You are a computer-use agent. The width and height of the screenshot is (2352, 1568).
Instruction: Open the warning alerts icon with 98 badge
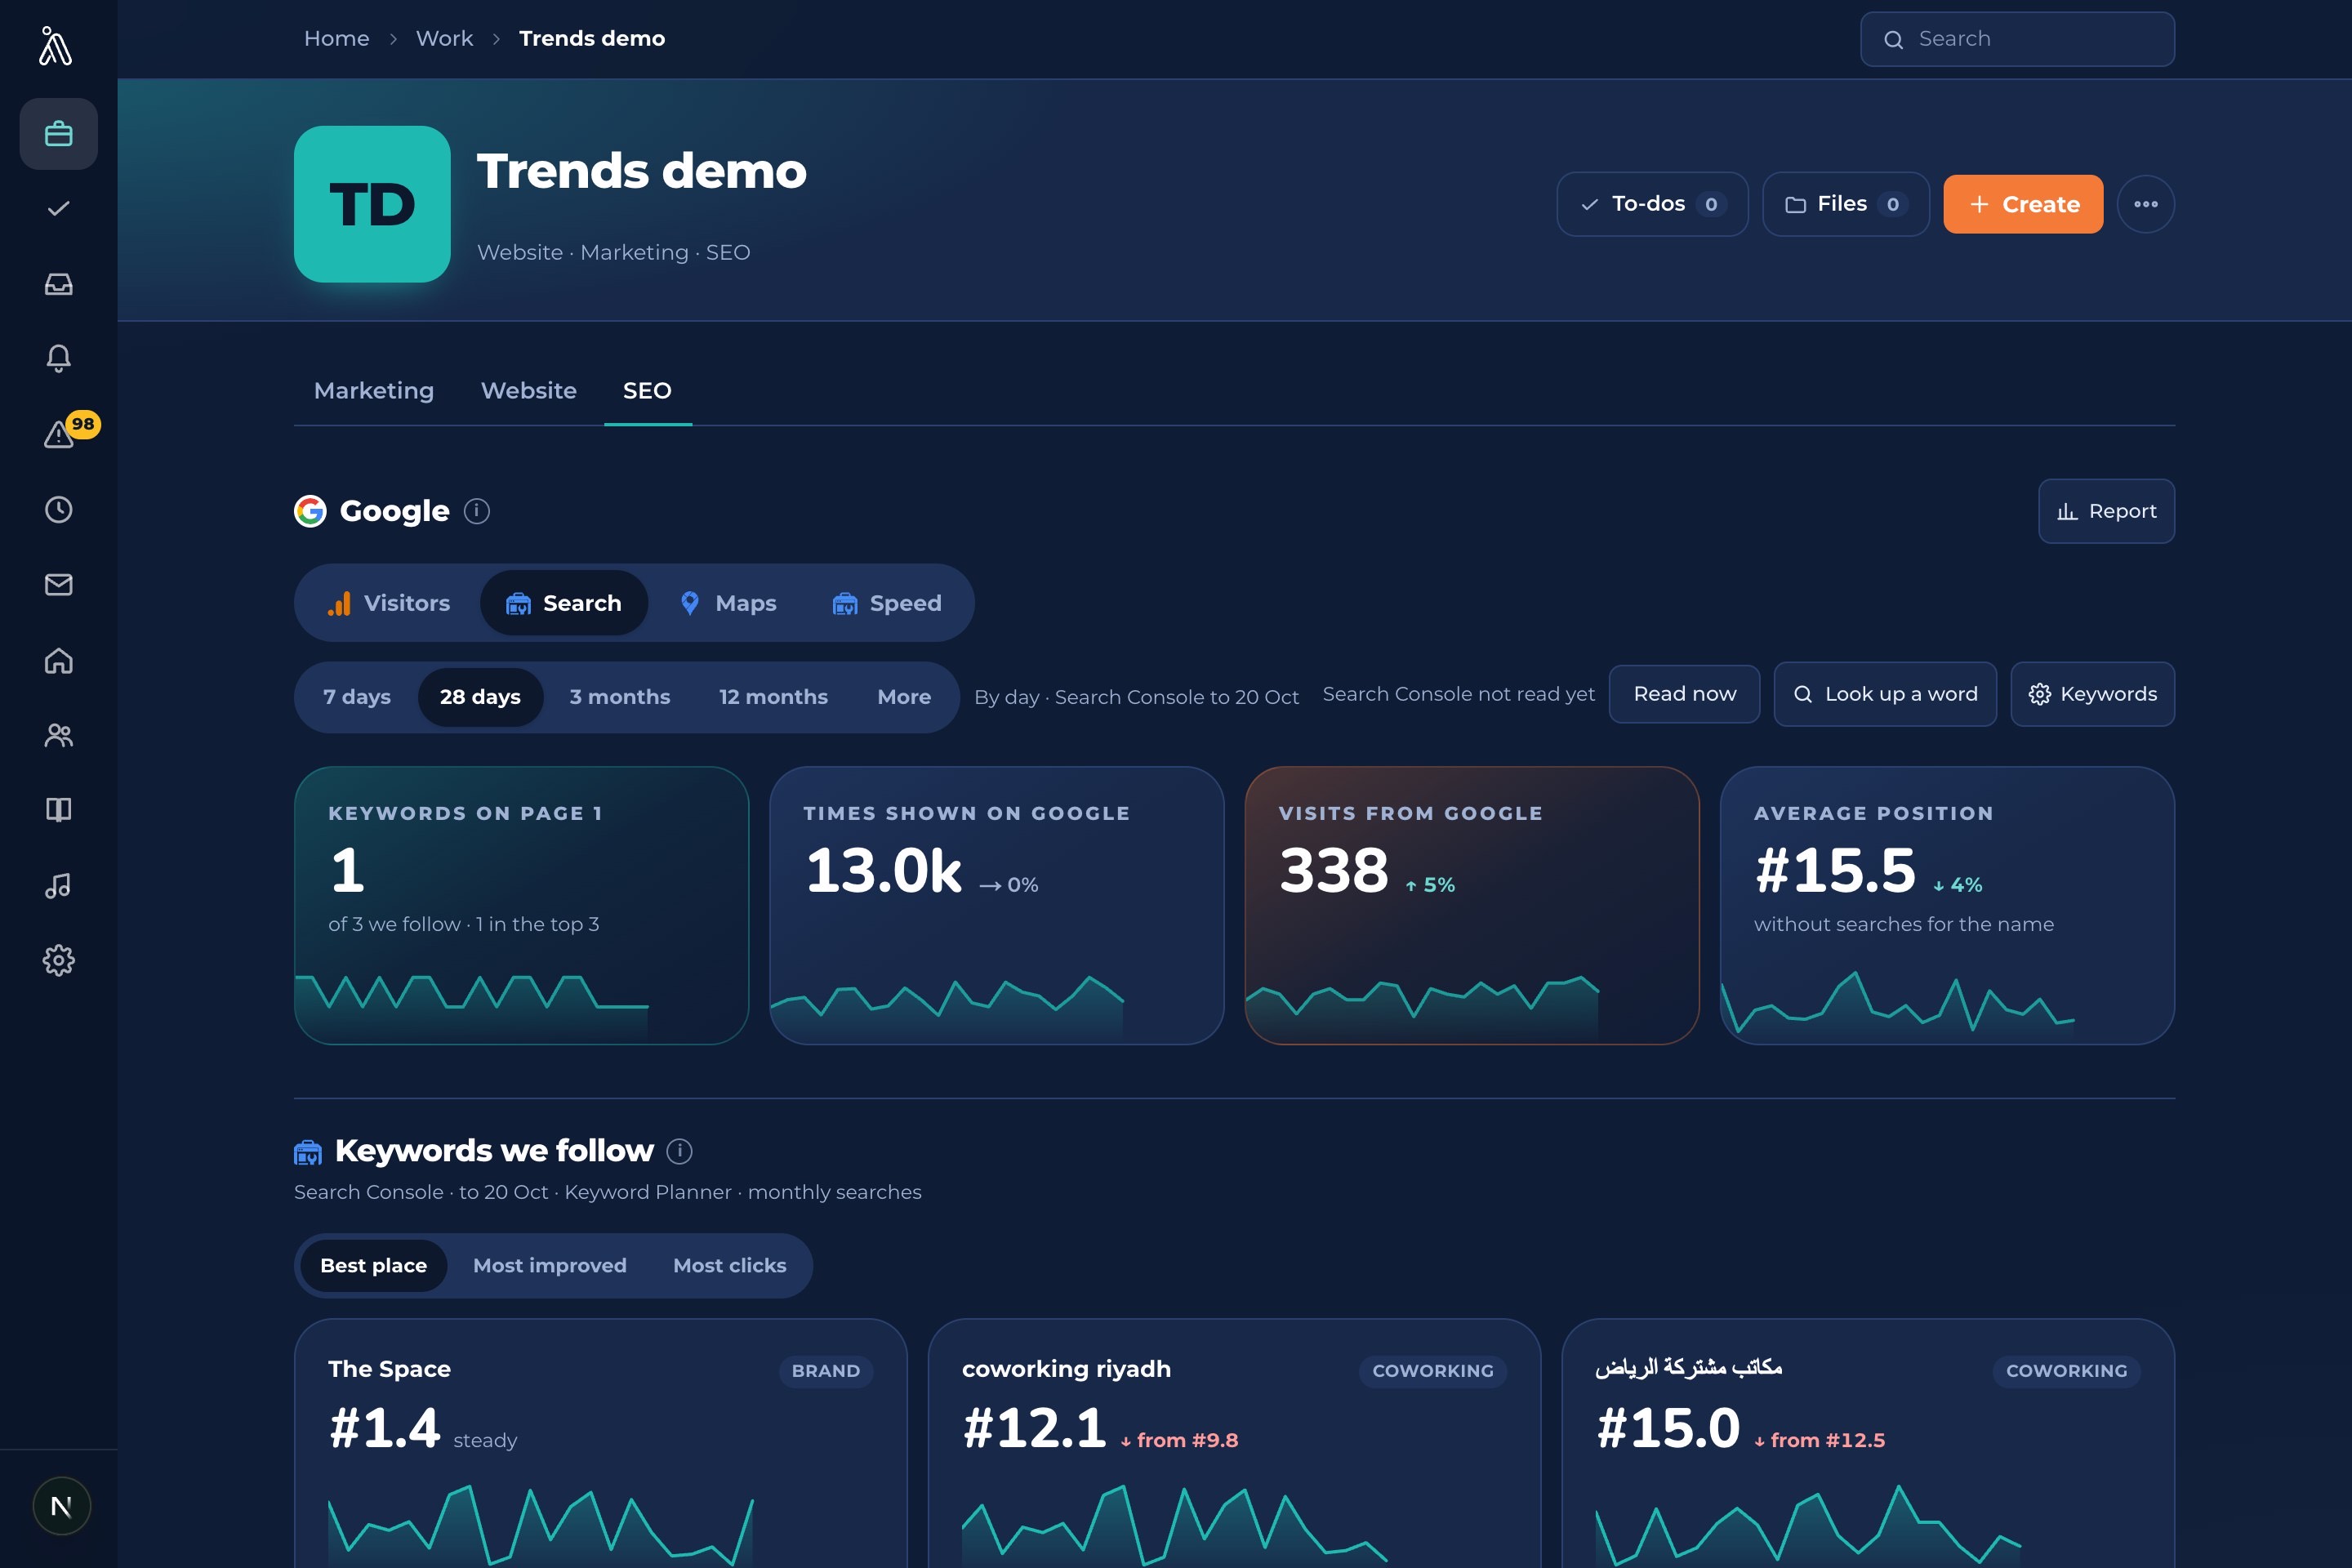pyautogui.click(x=58, y=434)
